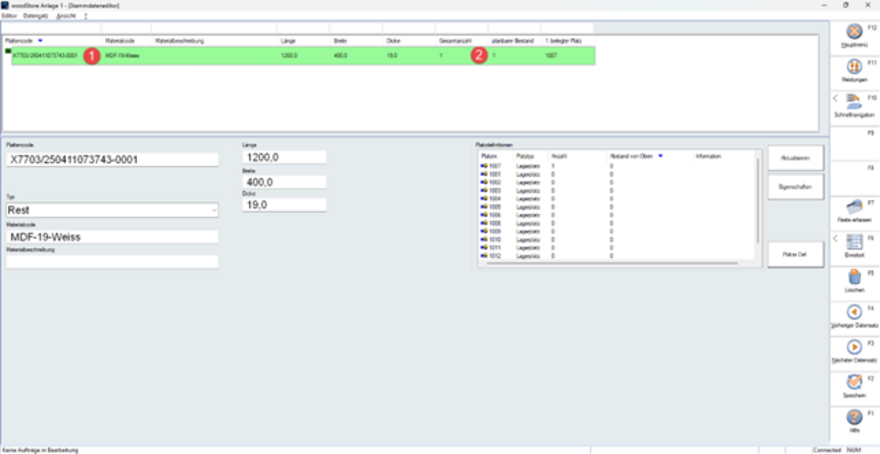Click the place icon for Platz 1004

[484, 199]
